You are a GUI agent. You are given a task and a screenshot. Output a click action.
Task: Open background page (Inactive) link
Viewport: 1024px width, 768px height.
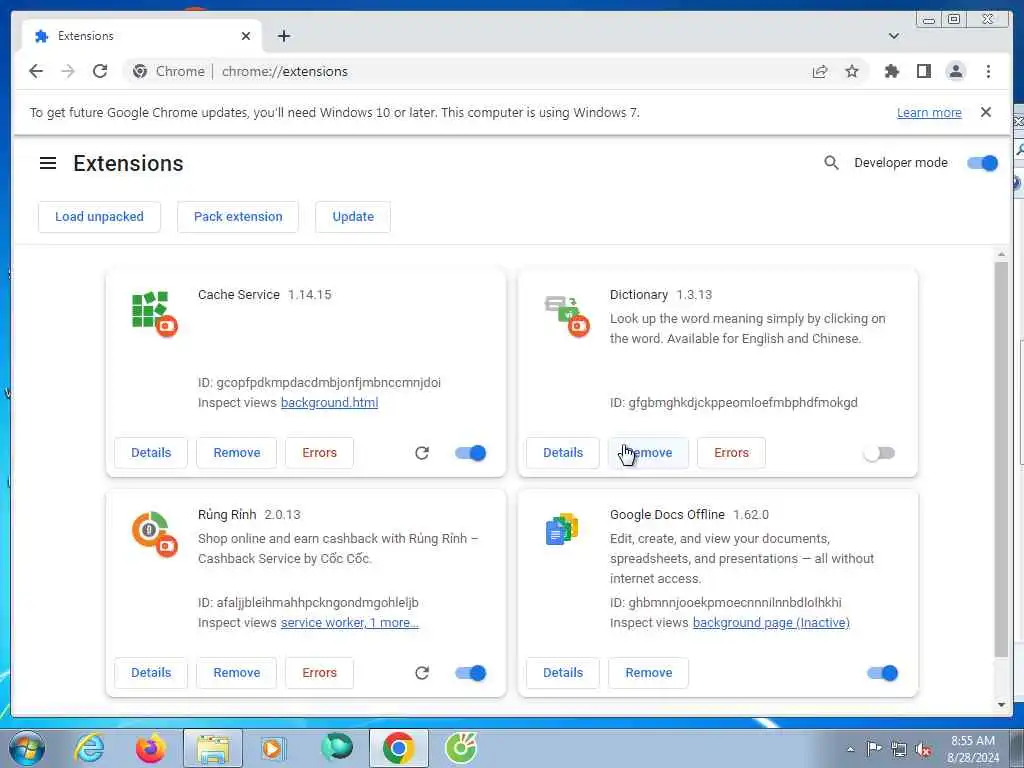point(771,622)
